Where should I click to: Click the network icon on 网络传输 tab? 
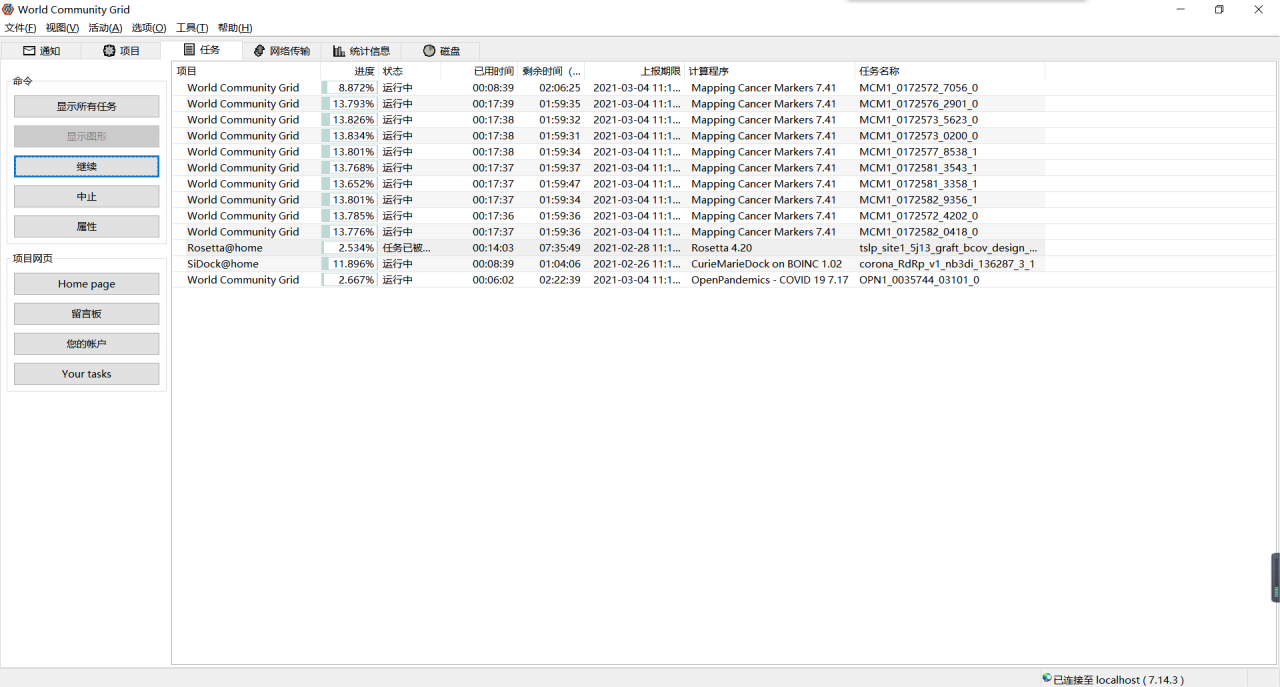point(259,51)
